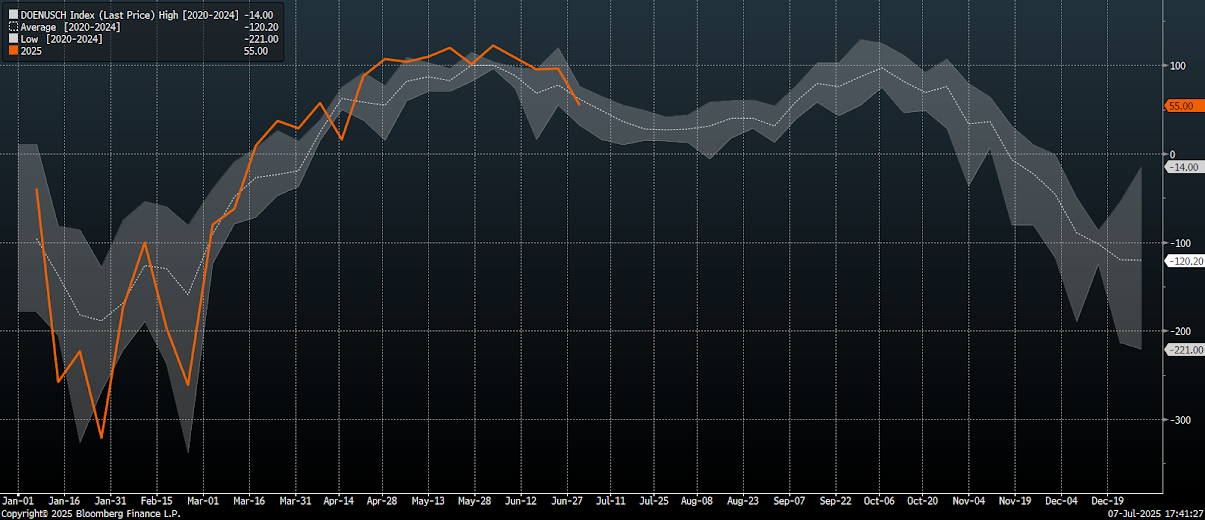Click the Nov-19 date label
Image resolution: width=1205 pixels, height=520 pixels.
click(1014, 500)
